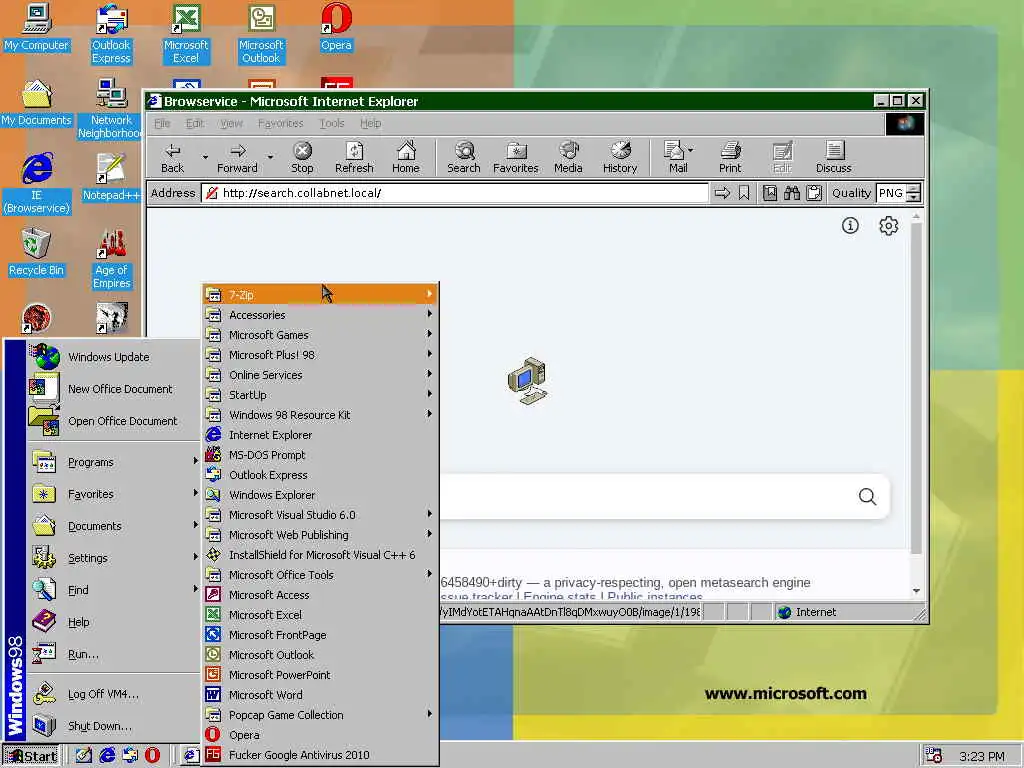Open Windows Explorer from Programs menu
The height and width of the screenshot is (768, 1024).
pyautogui.click(x=320, y=495)
